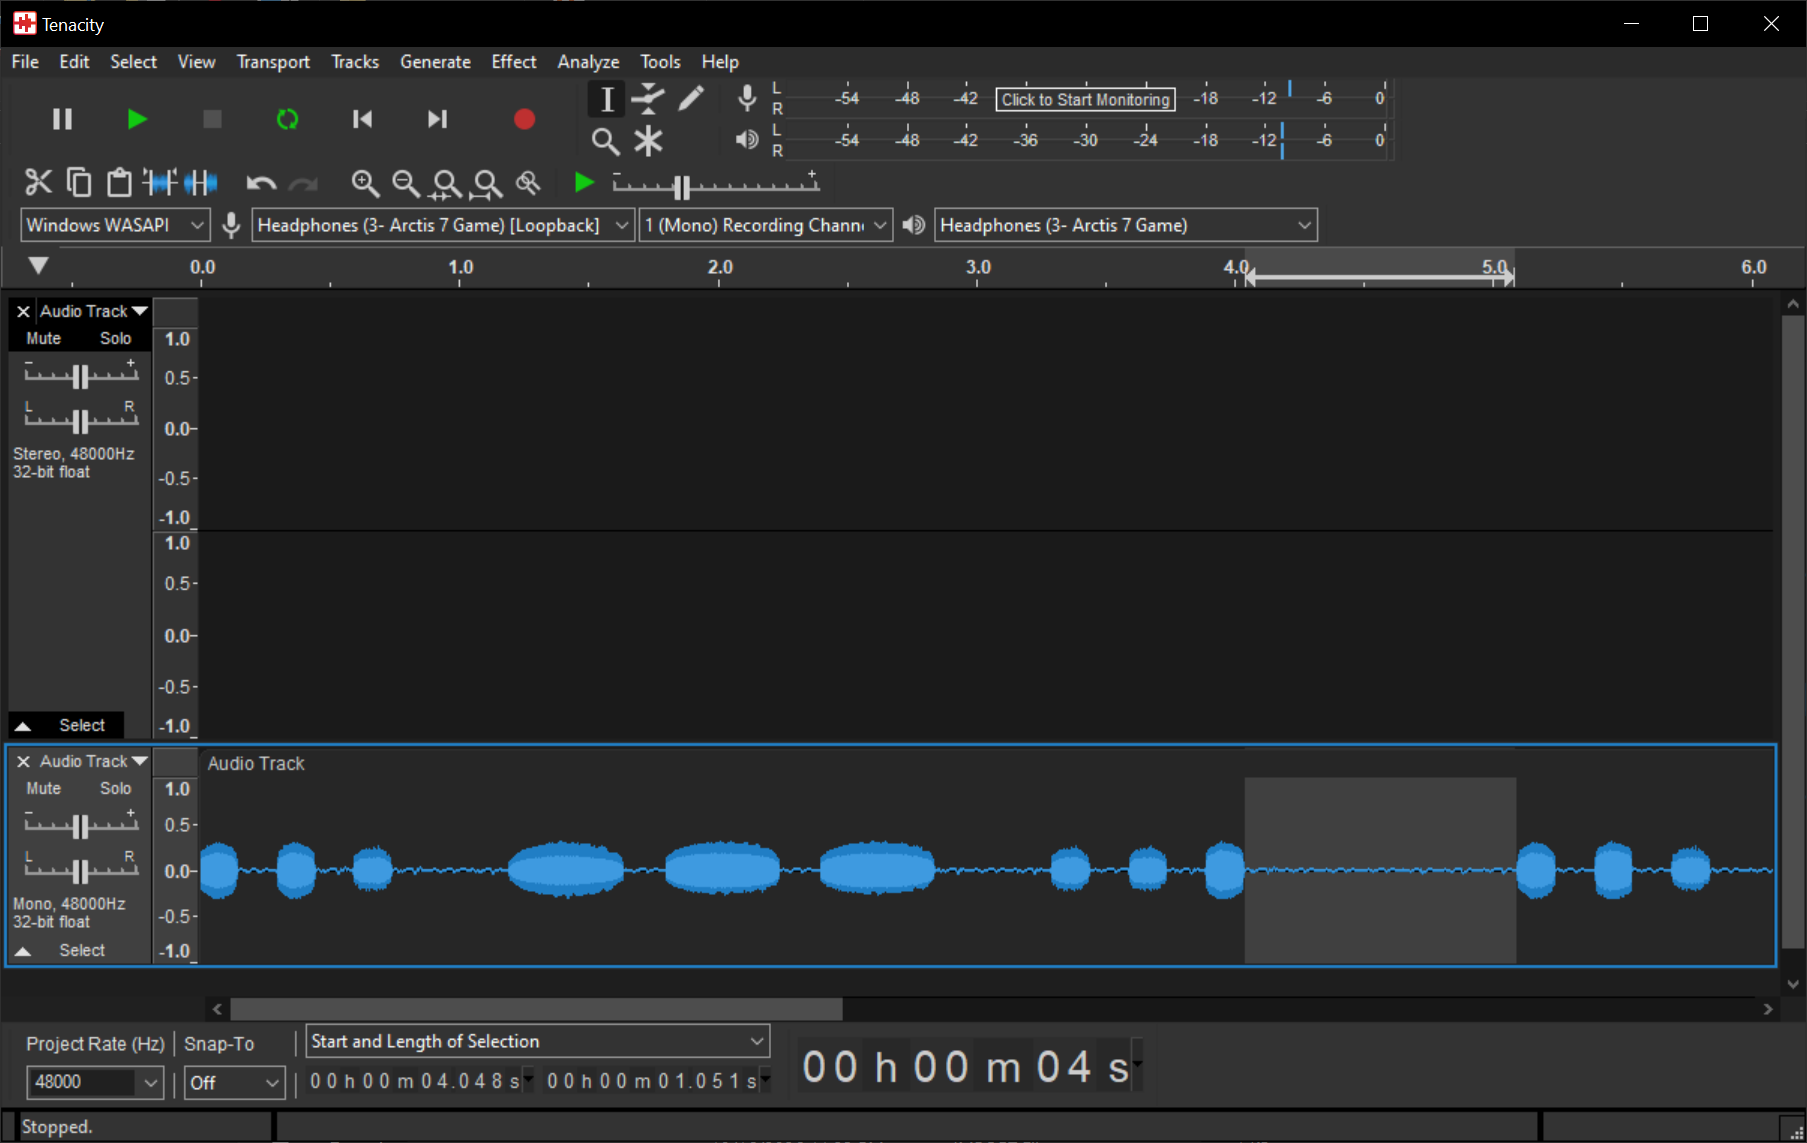
Task: Open the Windows WASAPI host dropdown
Action: (x=115, y=225)
